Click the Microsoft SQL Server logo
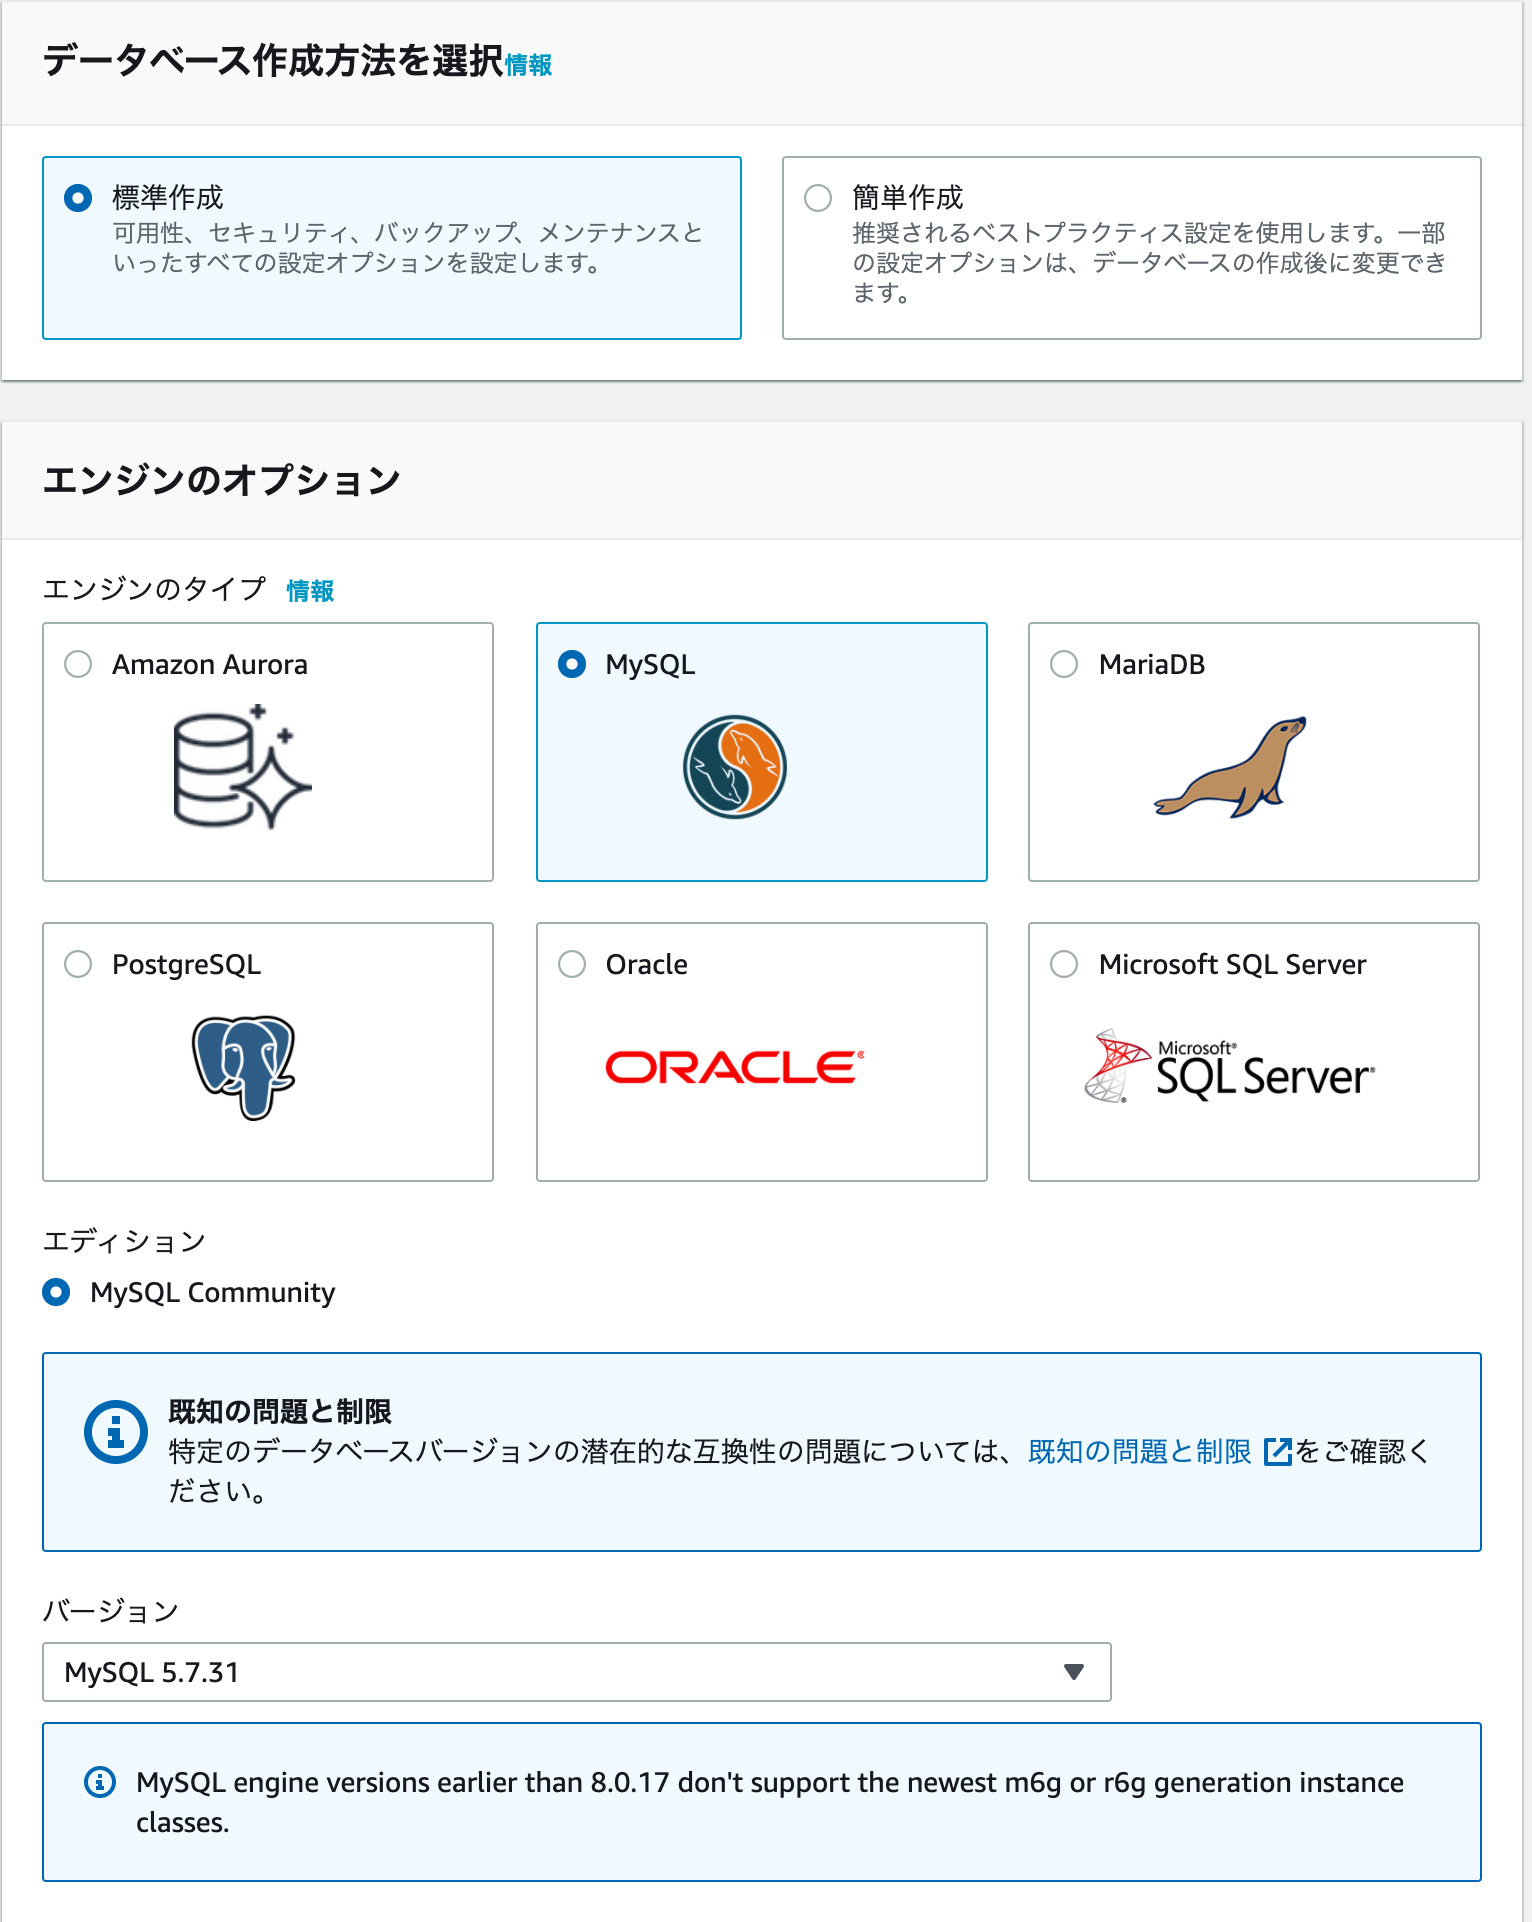This screenshot has height=1922, width=1532. point(1230,1067)
